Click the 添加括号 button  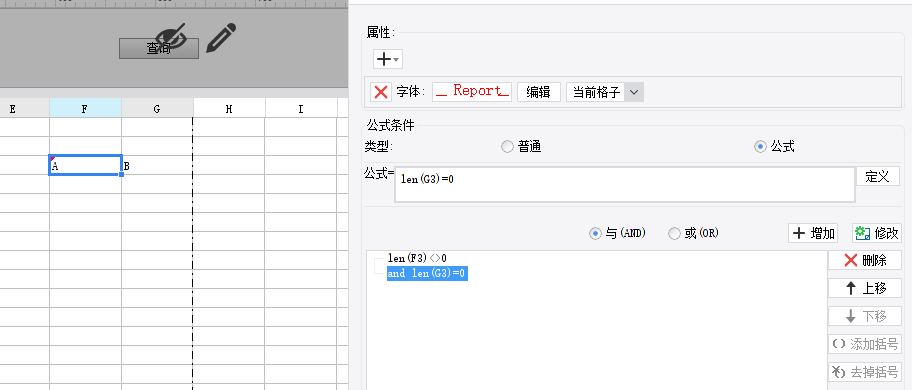[865, 344]
